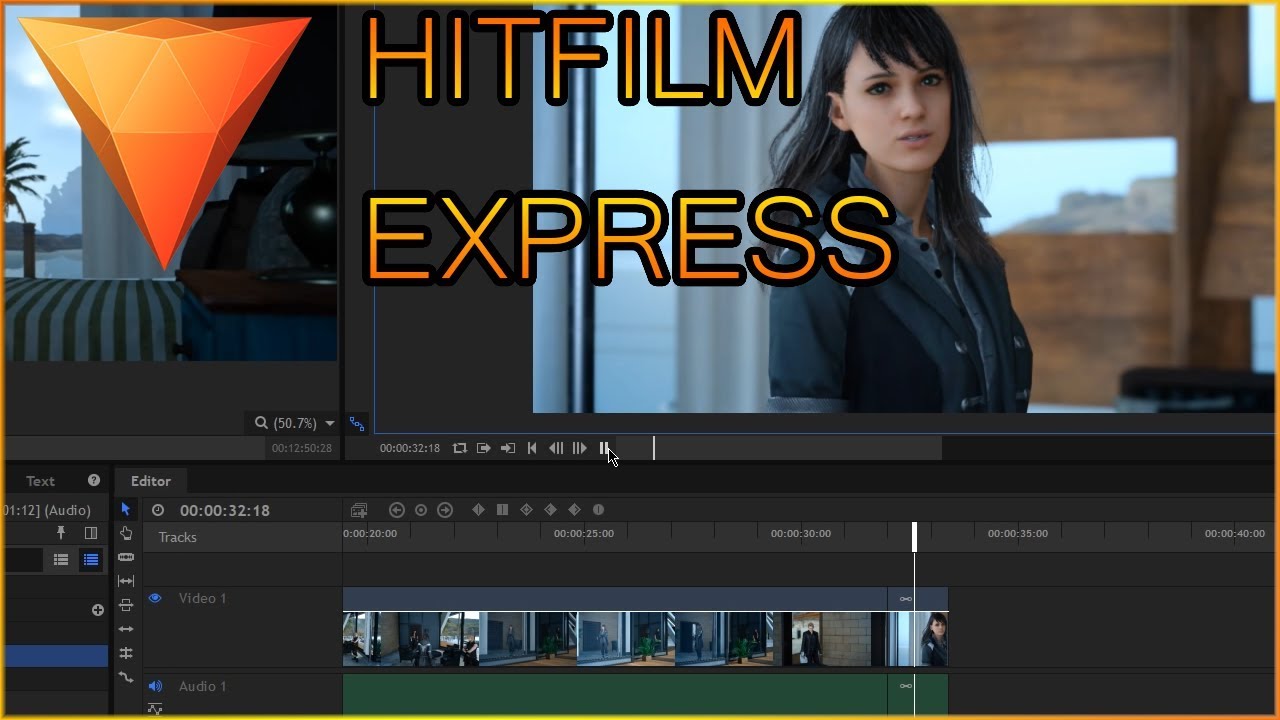Go to next keyframe
Viewport: 1280px width, 720px height.
coord(445,510)
